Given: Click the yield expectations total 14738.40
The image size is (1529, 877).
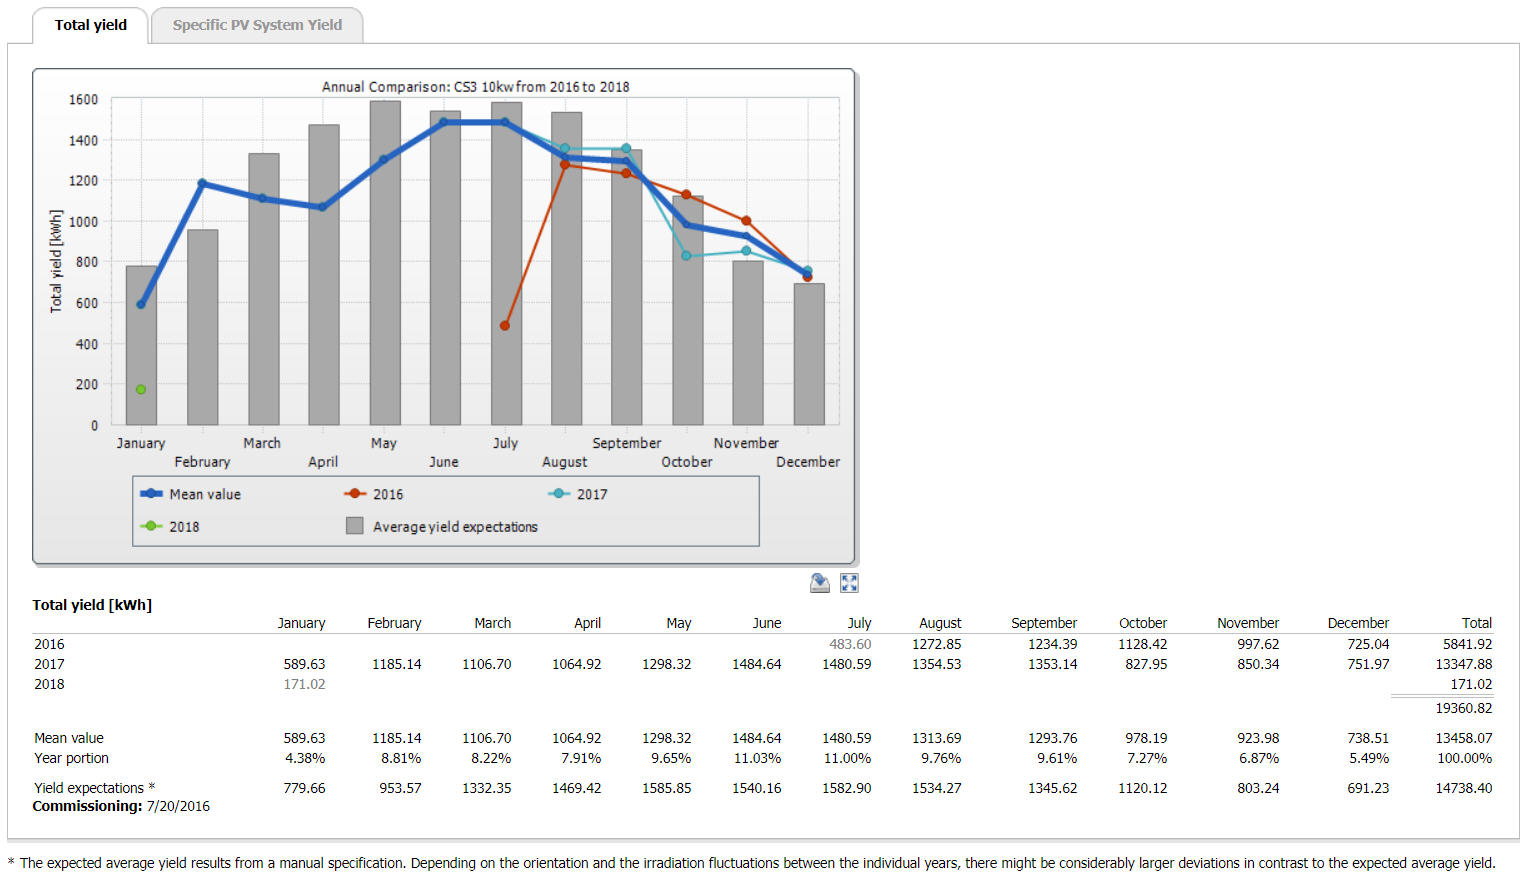Looking at the screenshot, I should (x=1464, y=788).
